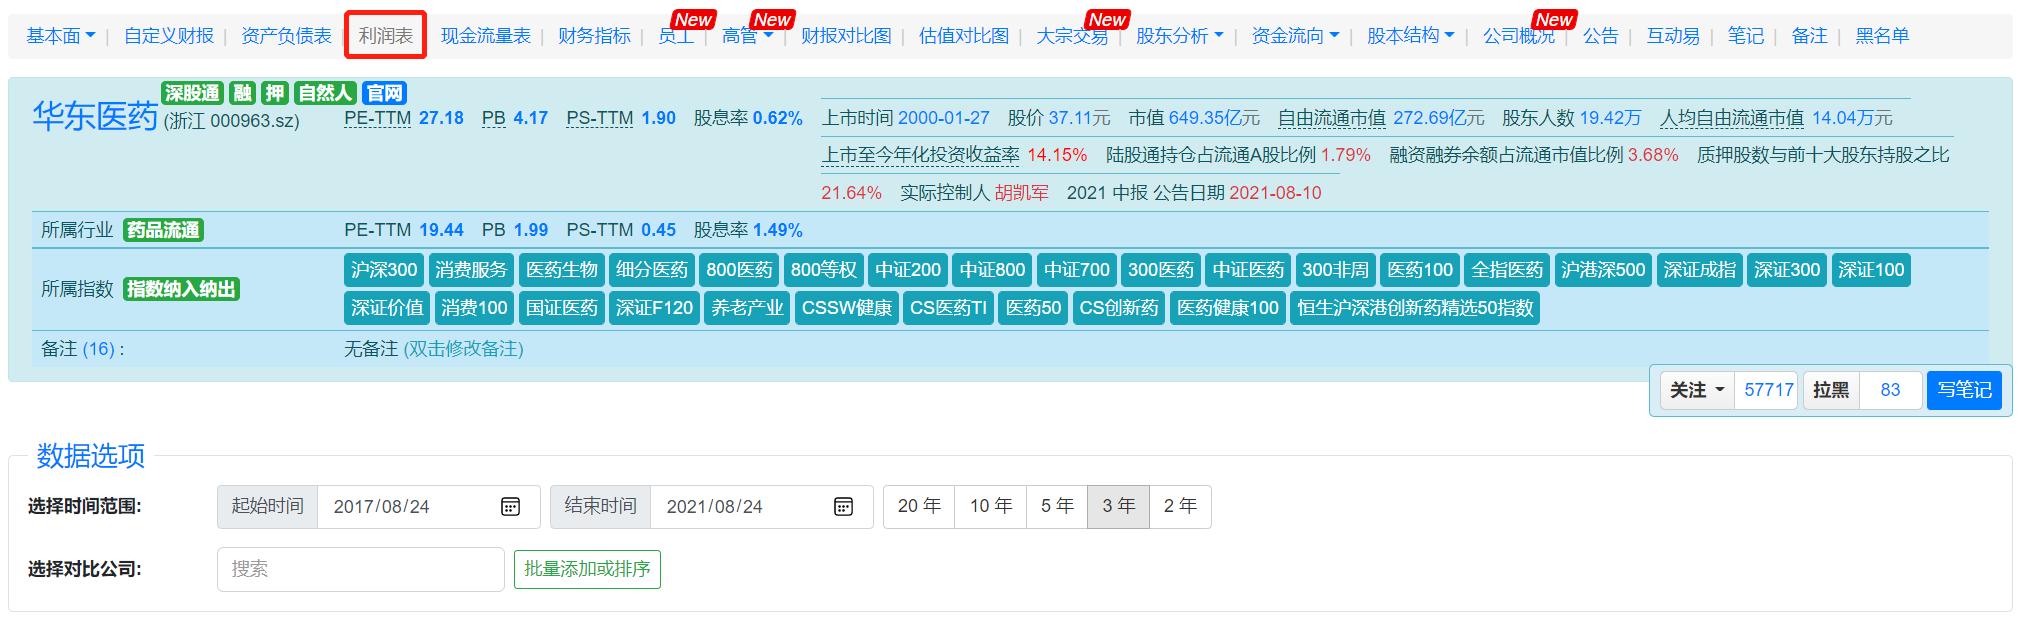
Task: Expand the 高管 dropdown menu
Action: point(748,36)
